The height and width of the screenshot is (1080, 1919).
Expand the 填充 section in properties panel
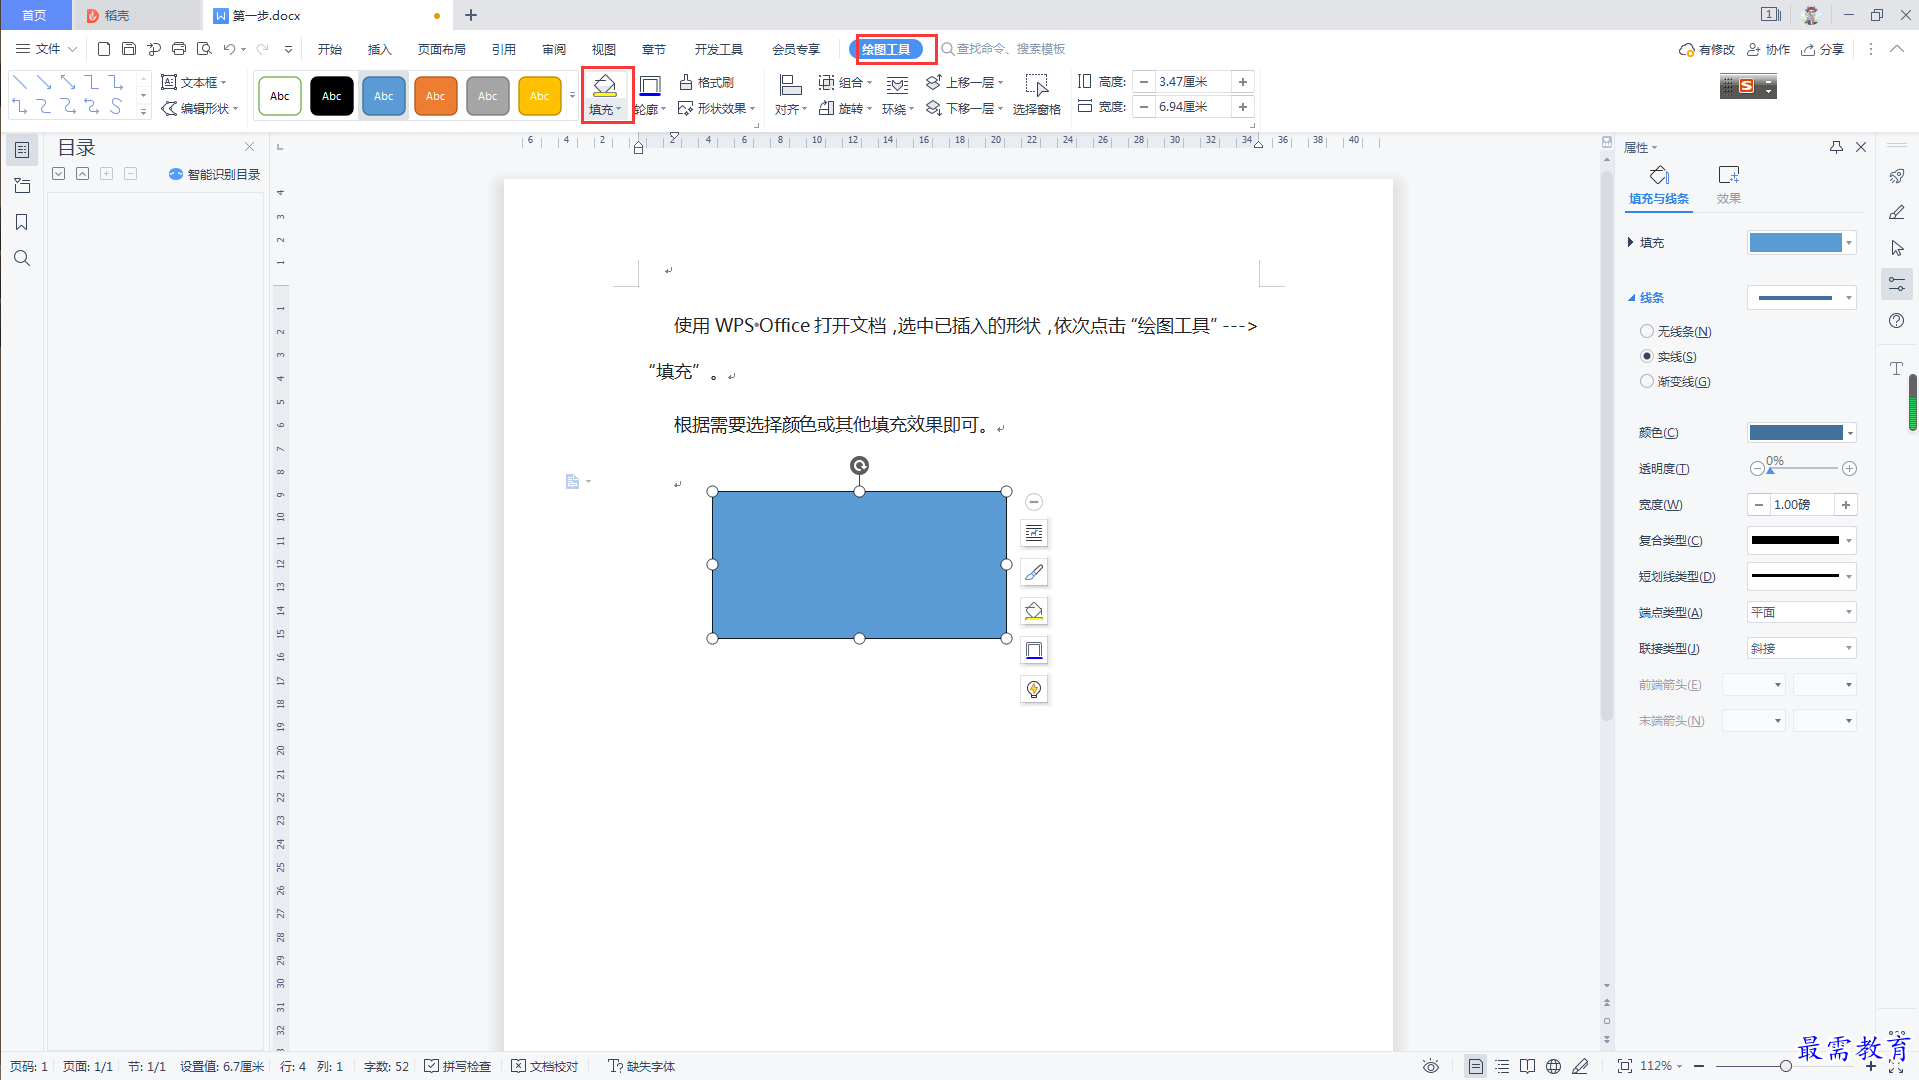1631,242
